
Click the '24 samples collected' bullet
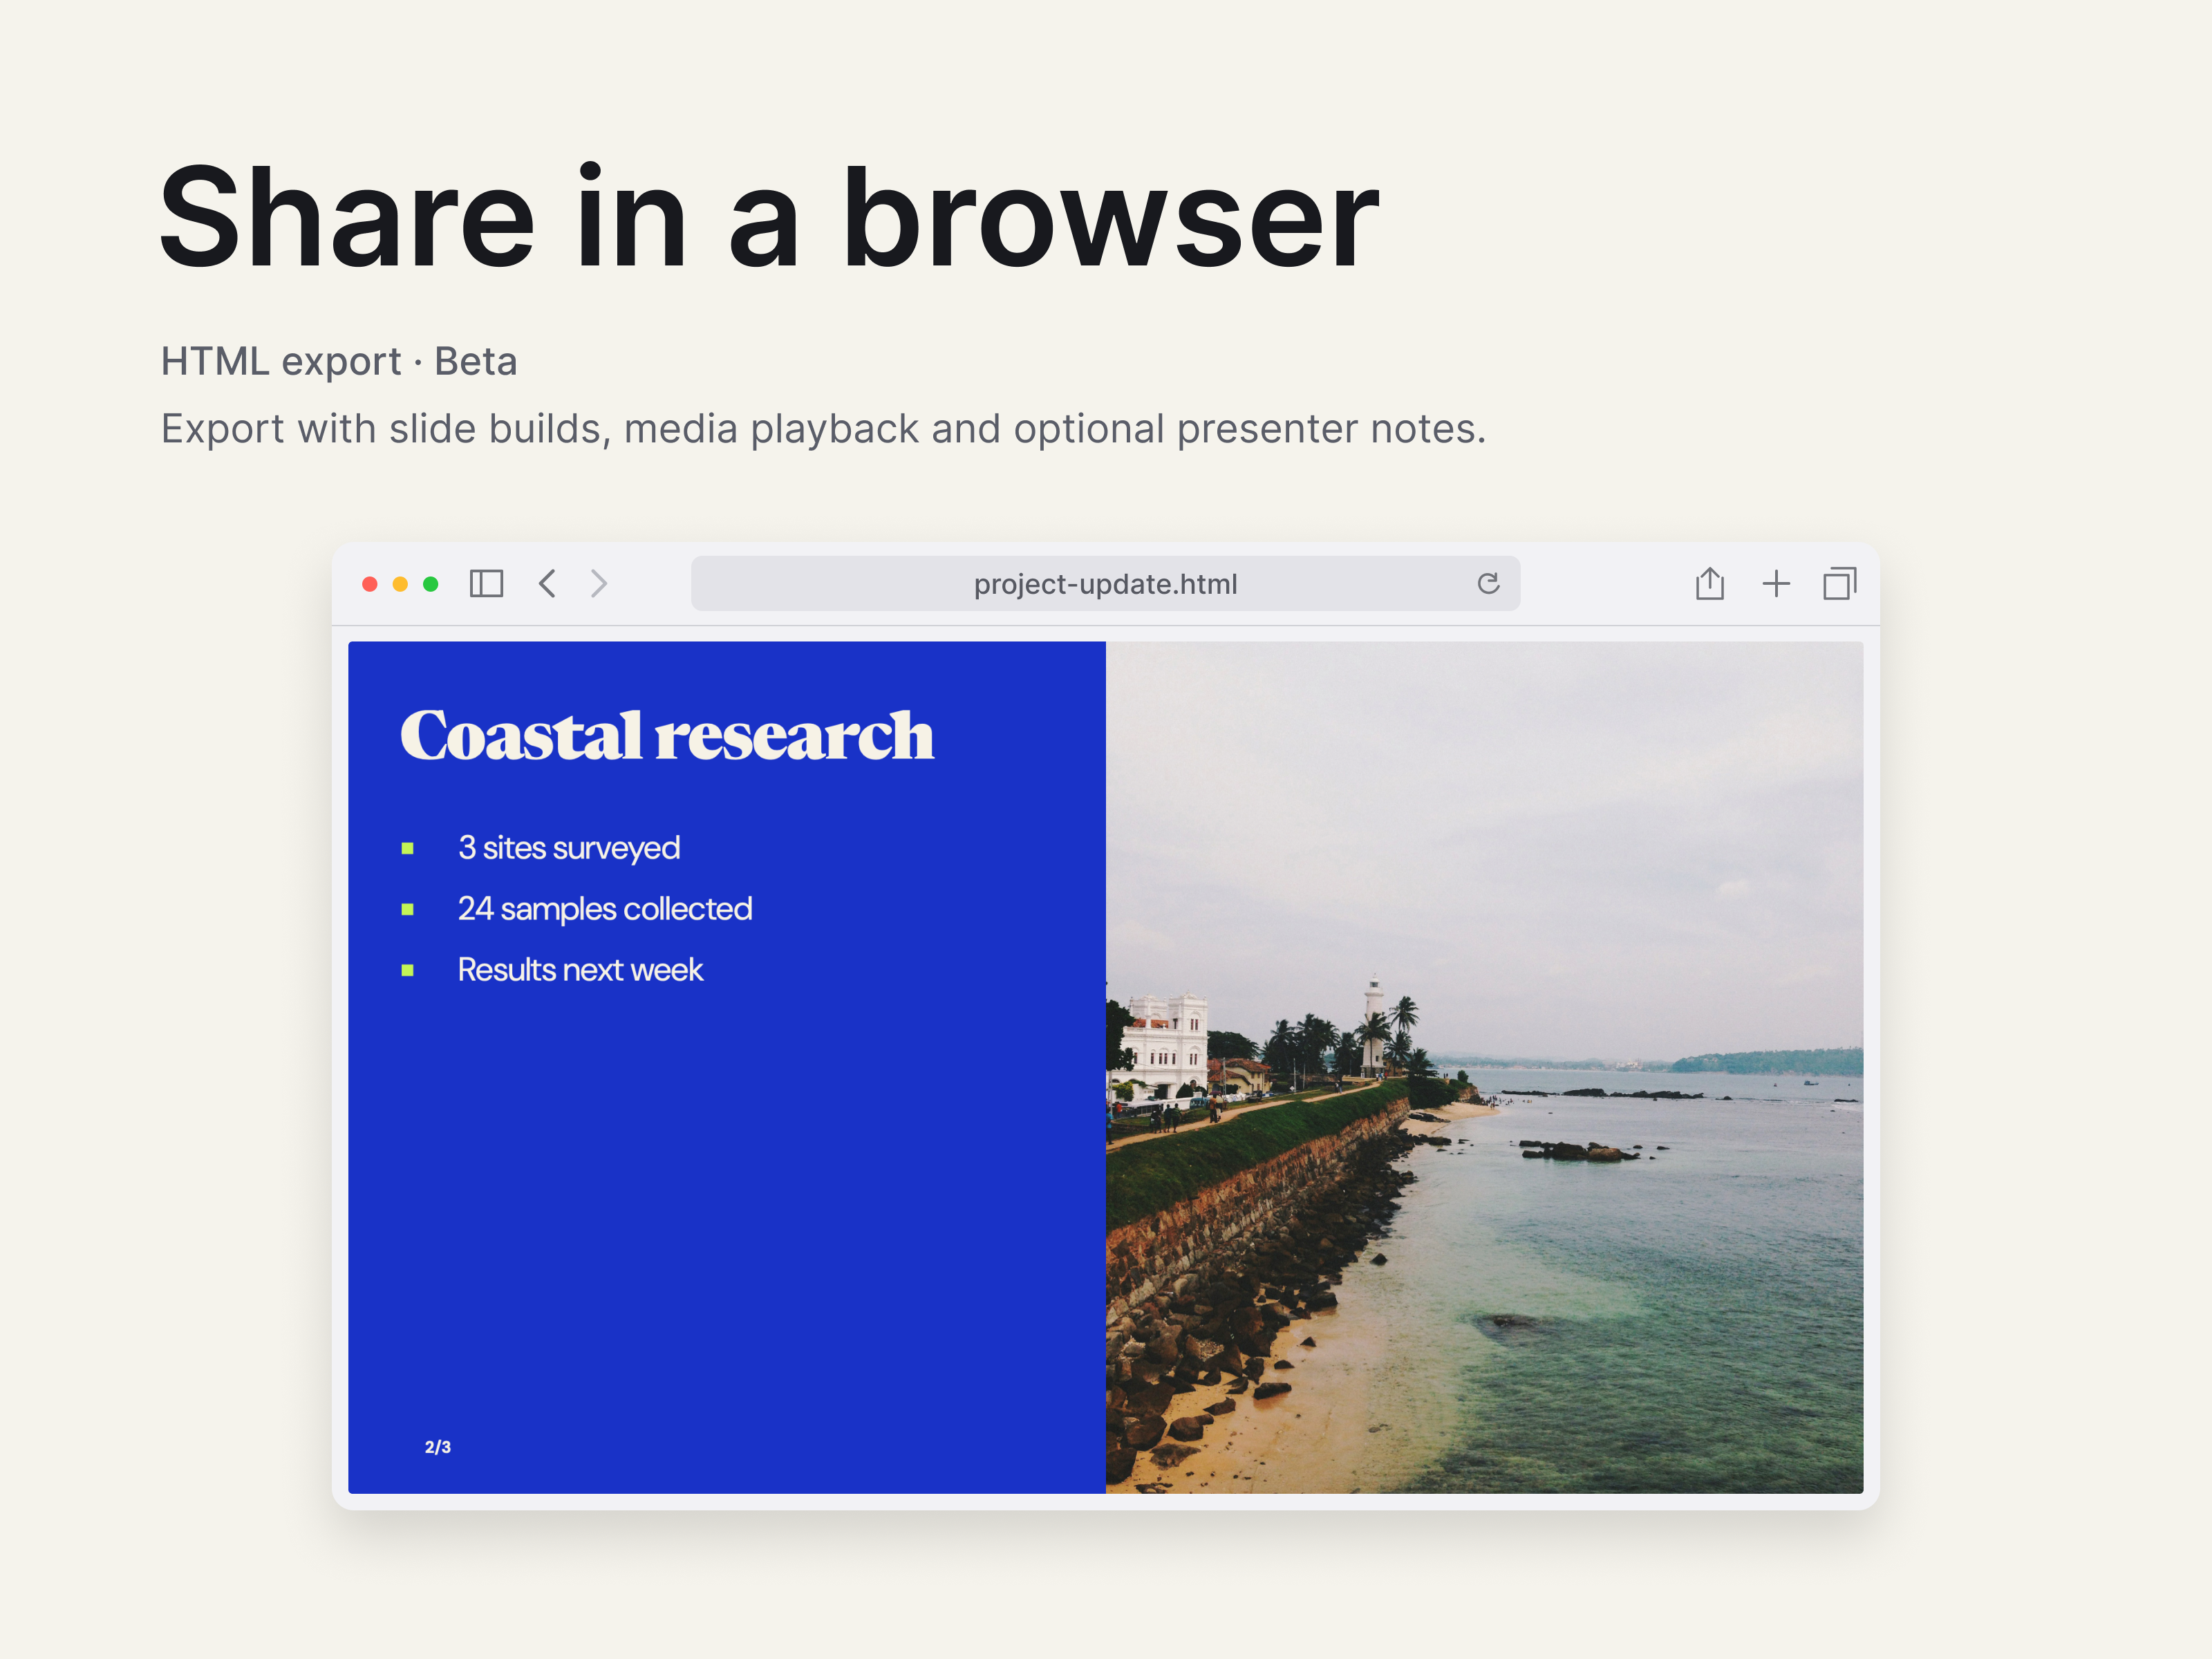point(605,909)
